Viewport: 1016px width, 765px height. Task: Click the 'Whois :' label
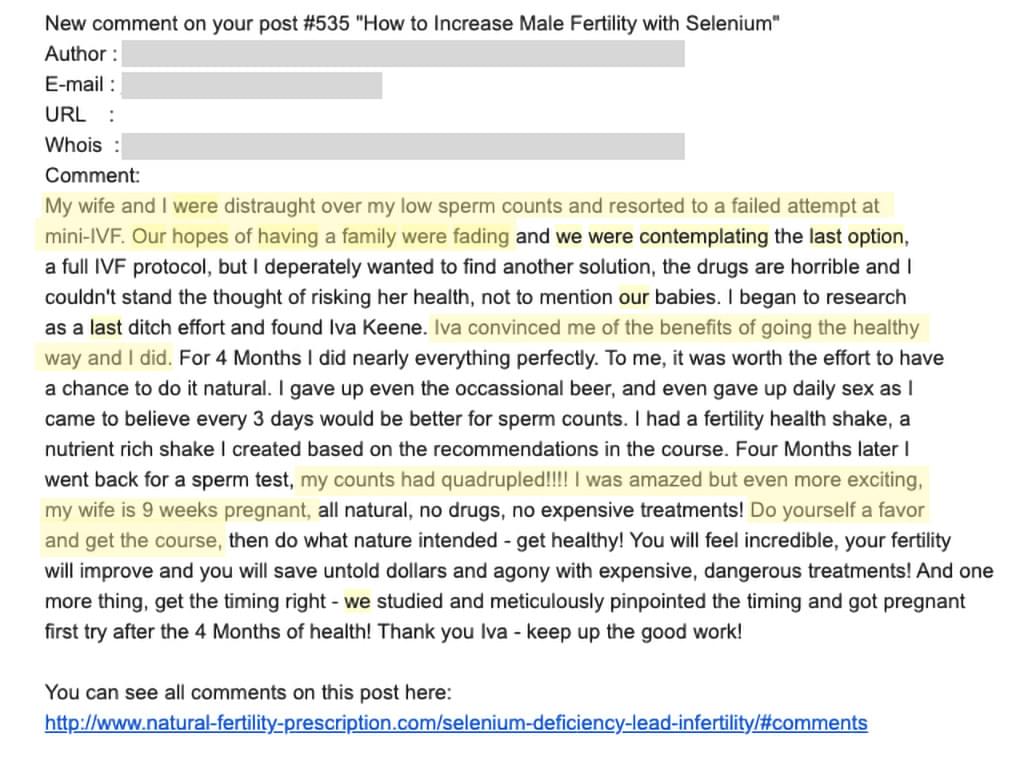pos(82,145)
